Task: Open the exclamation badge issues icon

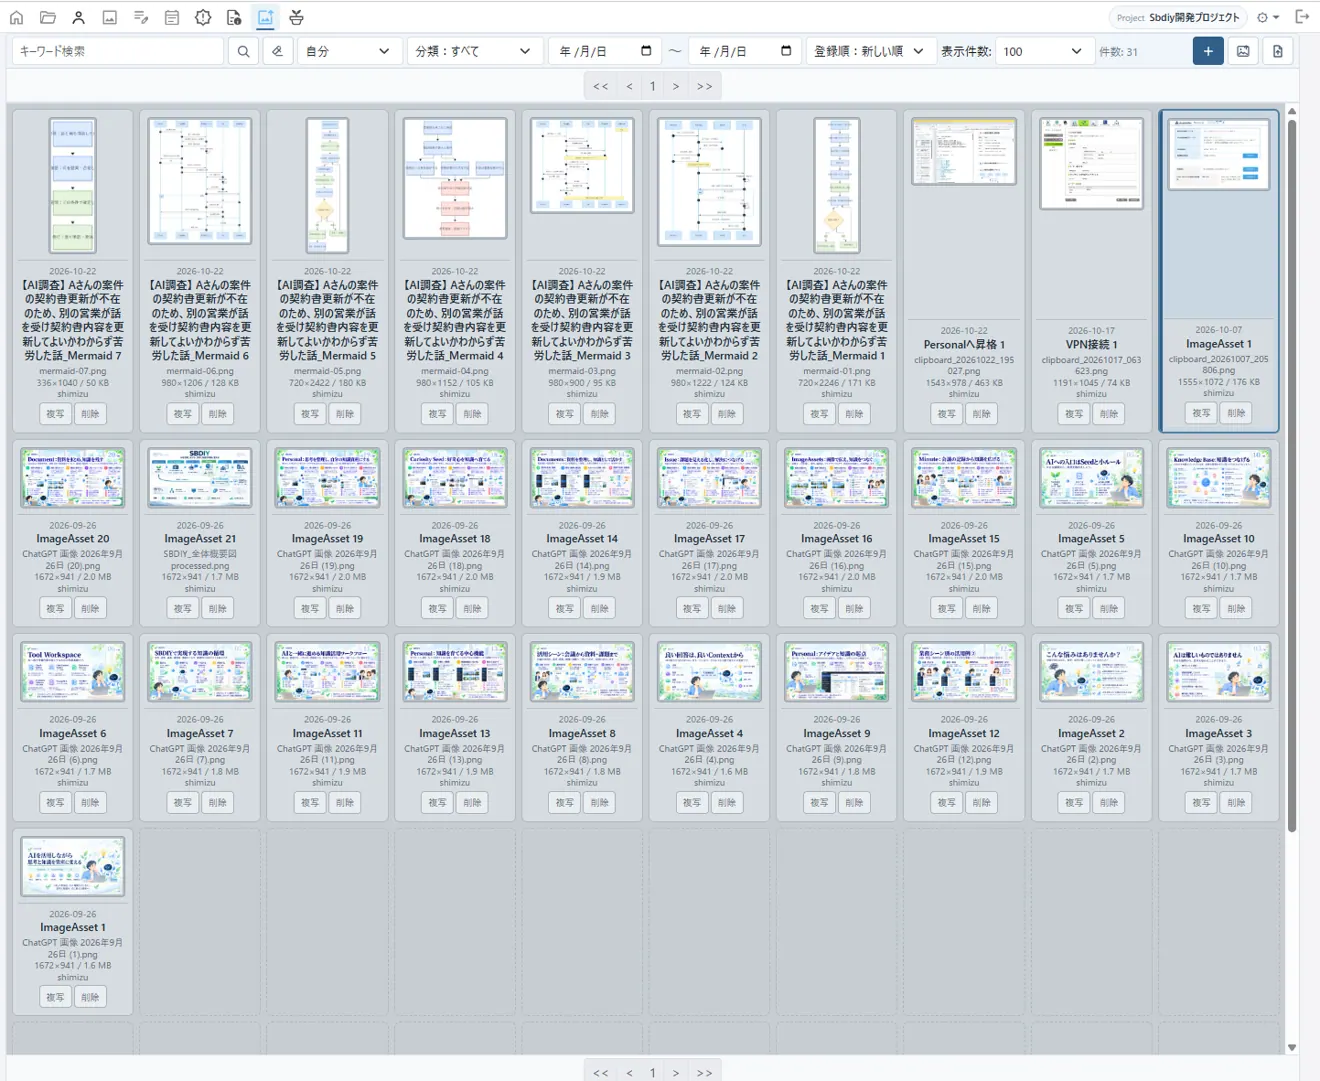Action: (203, 17)
